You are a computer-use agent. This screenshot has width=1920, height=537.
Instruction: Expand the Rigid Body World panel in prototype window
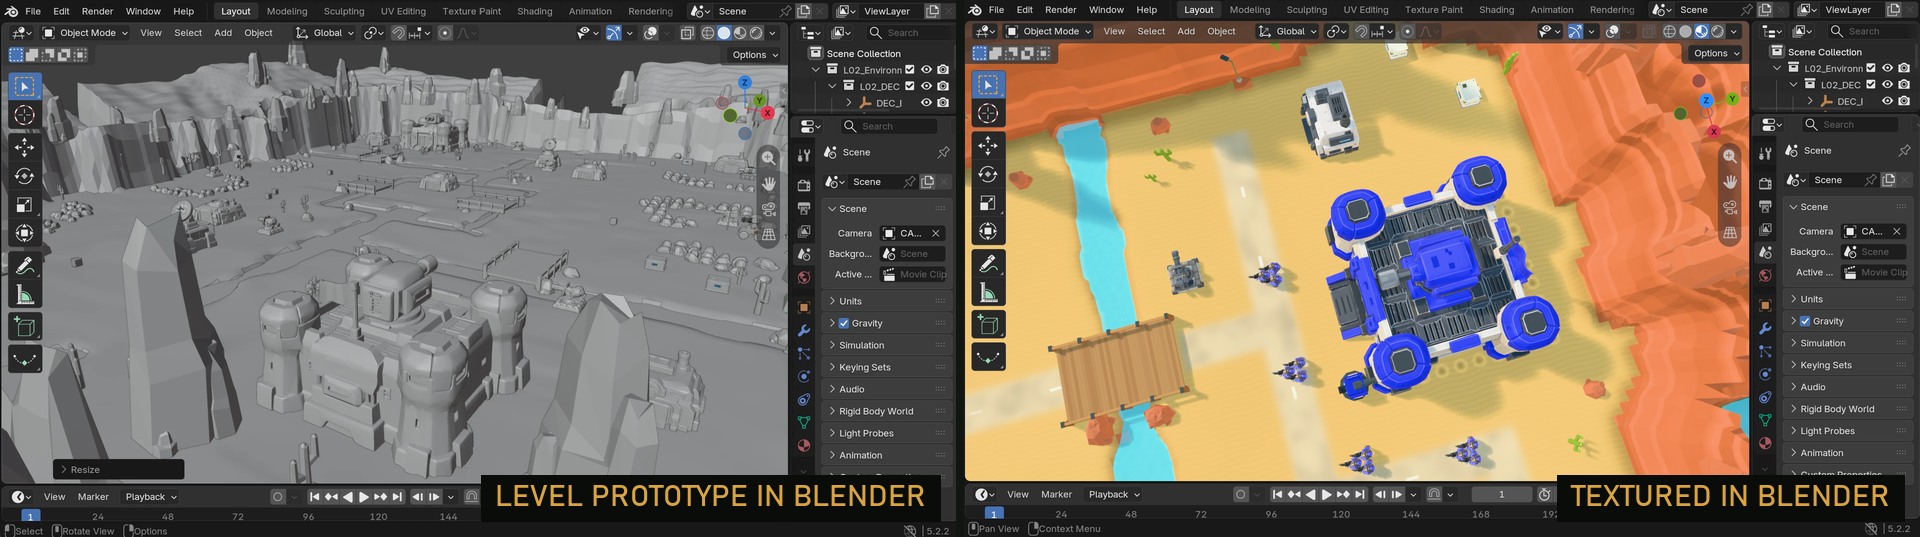[887, 411]
